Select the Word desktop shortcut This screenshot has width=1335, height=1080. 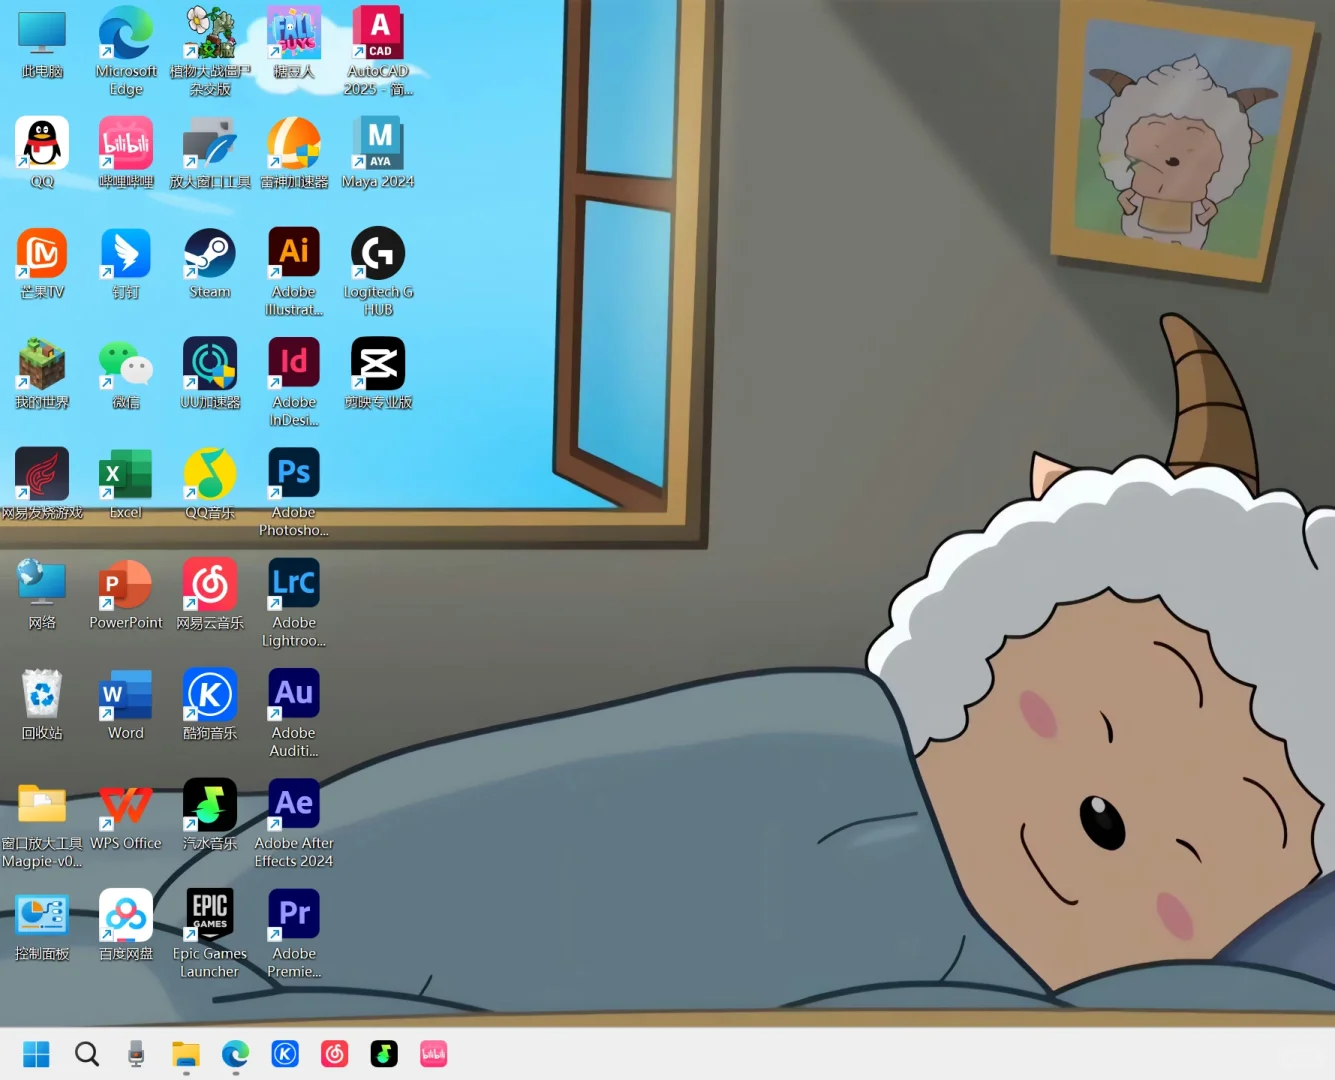click(126, 705)
